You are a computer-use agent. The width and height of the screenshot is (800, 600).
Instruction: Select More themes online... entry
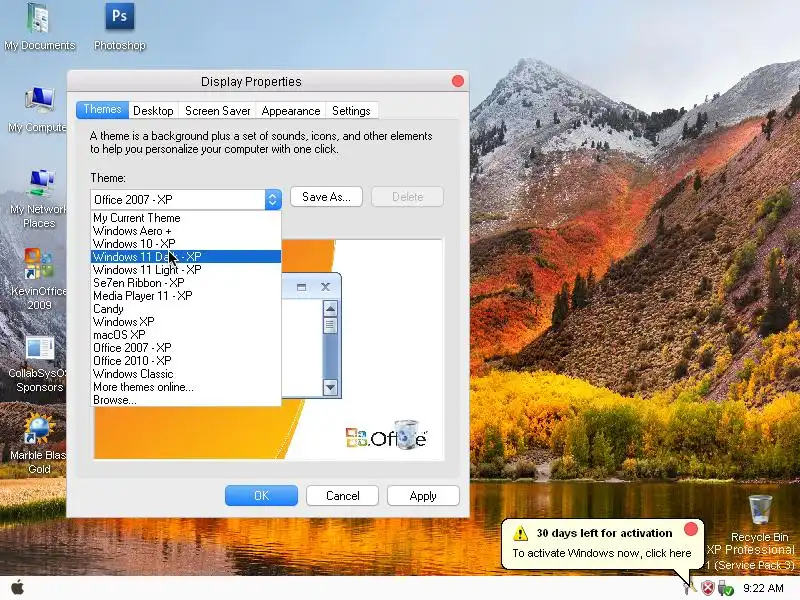coord(186,387)
